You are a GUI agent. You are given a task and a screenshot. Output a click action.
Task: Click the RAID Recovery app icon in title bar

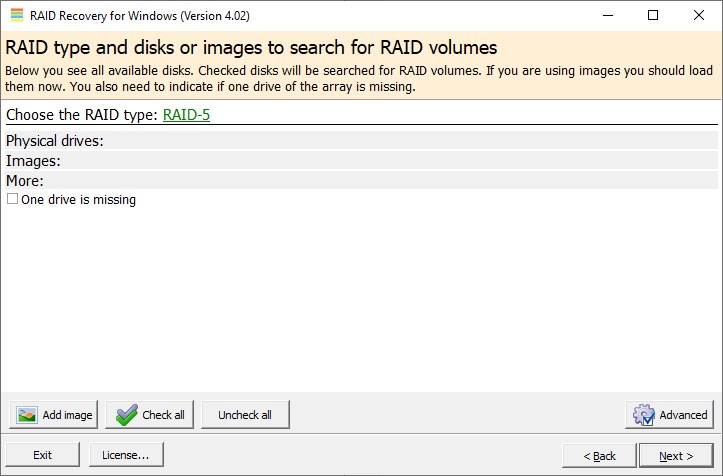click(x=15, y=16)
